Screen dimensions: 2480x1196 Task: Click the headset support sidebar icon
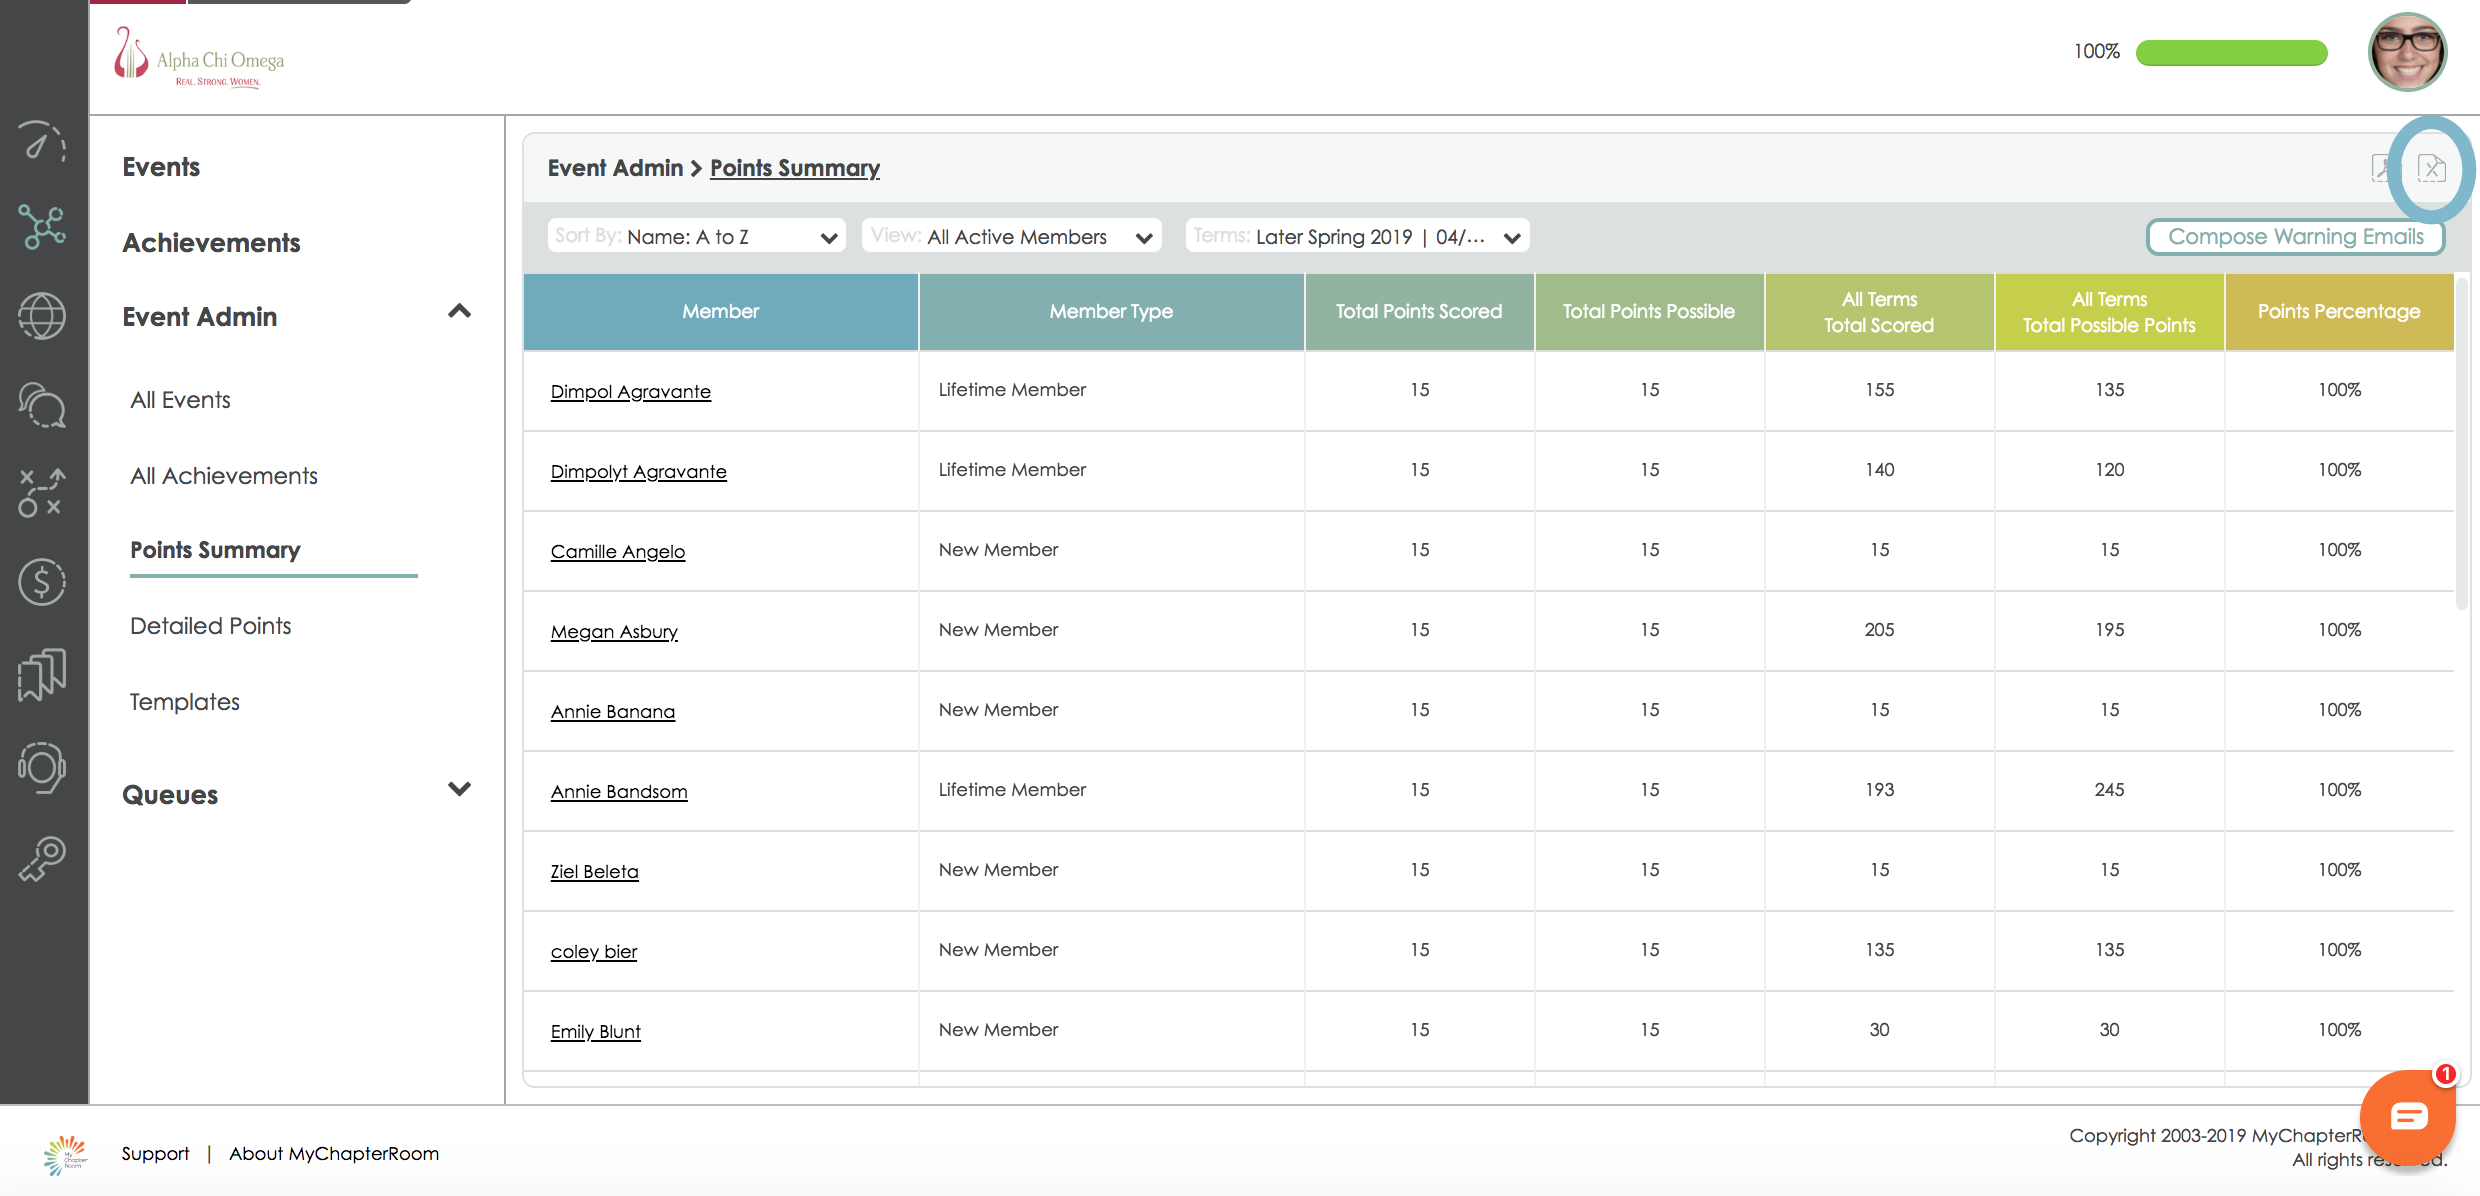click(x=42, y=768)
